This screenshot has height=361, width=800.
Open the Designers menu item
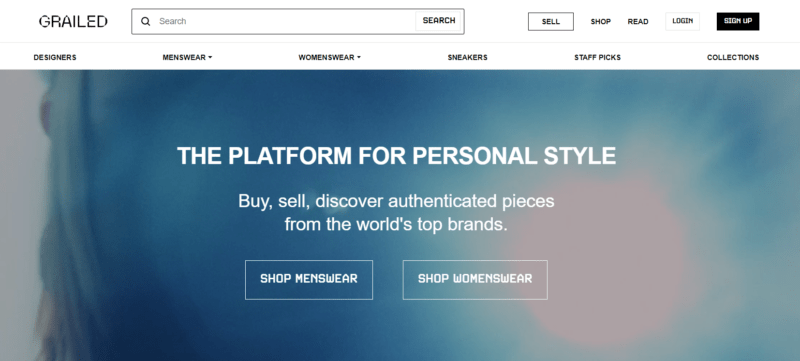click(x=55, y=58)
